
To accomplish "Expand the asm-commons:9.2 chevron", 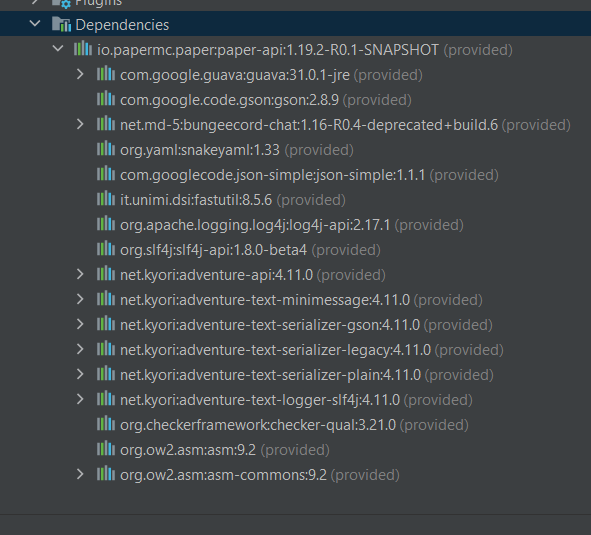I will [x=80, y=474].
